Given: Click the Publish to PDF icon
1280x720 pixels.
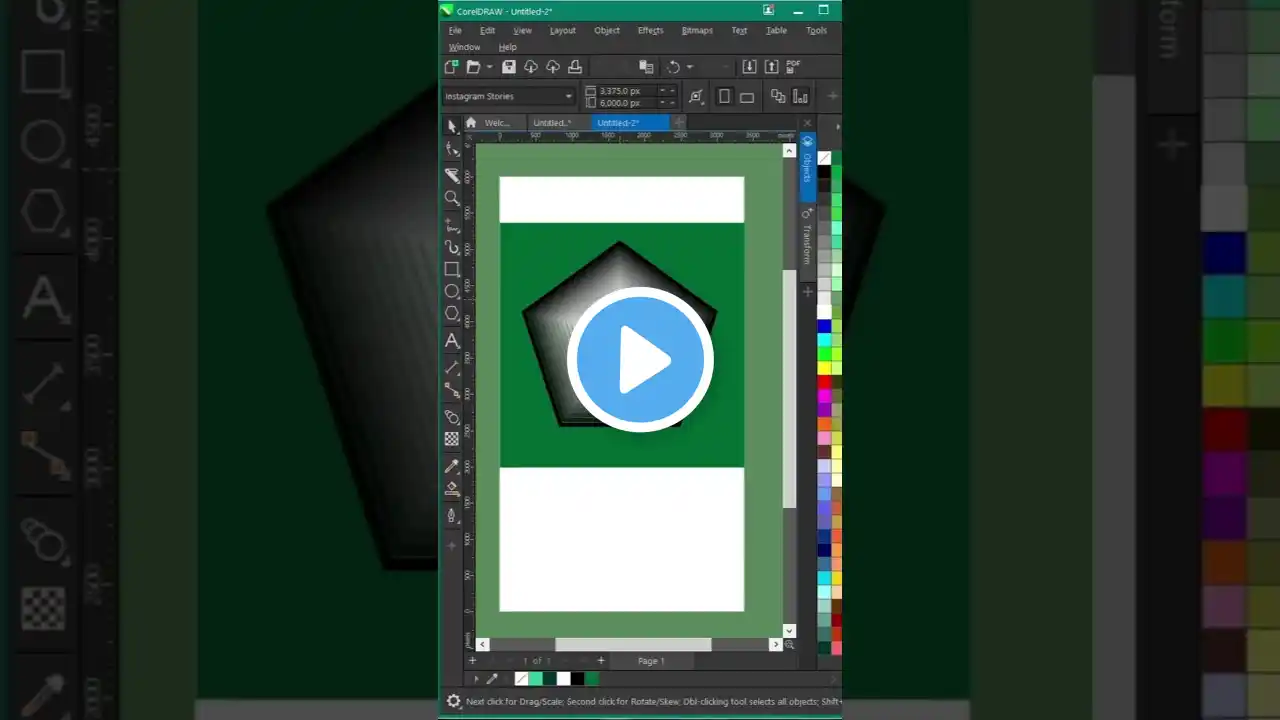Looking at the screenshot, I should pyautogui.click(x=793, y=67).
